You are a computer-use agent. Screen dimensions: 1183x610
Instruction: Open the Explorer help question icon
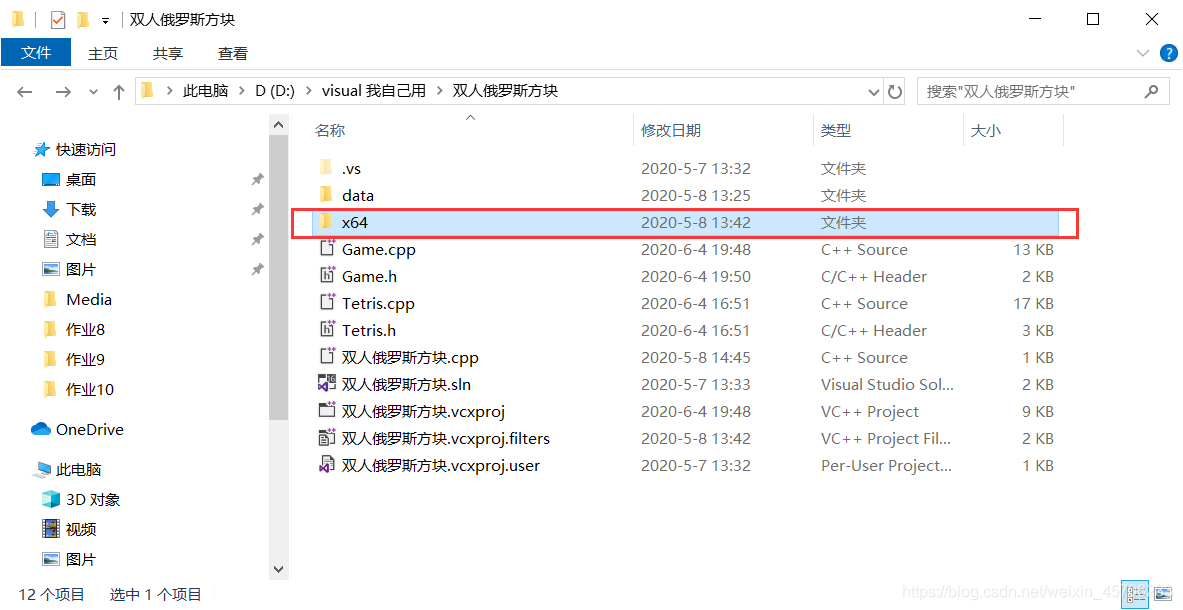click(1169, 53)
